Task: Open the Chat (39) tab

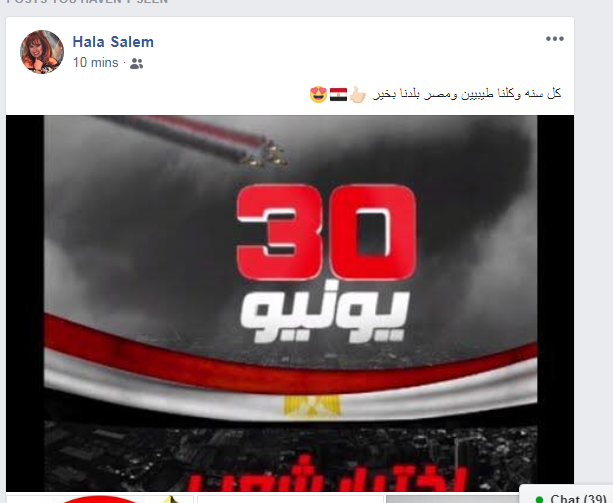Action: (566, 496)
